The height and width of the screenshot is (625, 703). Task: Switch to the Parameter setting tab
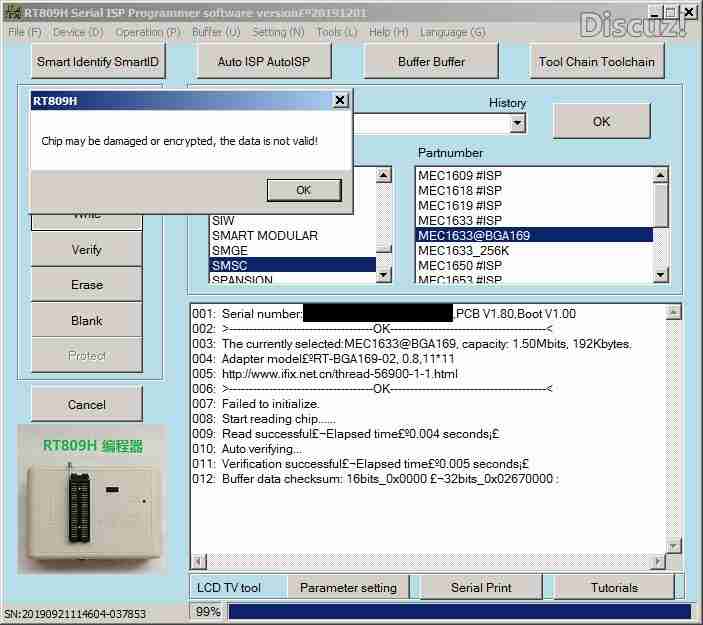[348, 588]
